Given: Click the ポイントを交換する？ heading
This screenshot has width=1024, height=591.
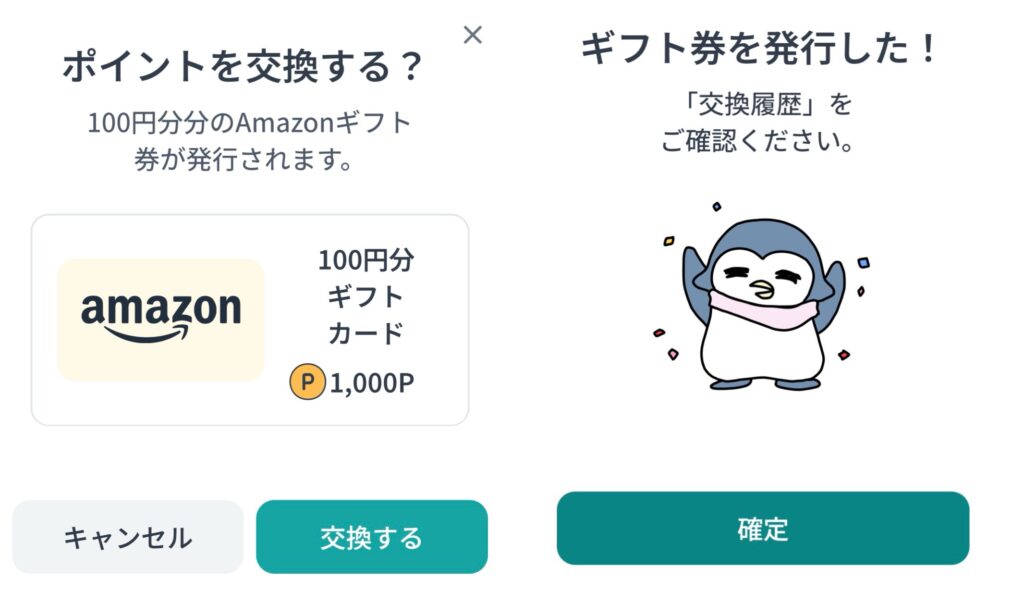Looking at the screenshot, I should tap(243, 67).
